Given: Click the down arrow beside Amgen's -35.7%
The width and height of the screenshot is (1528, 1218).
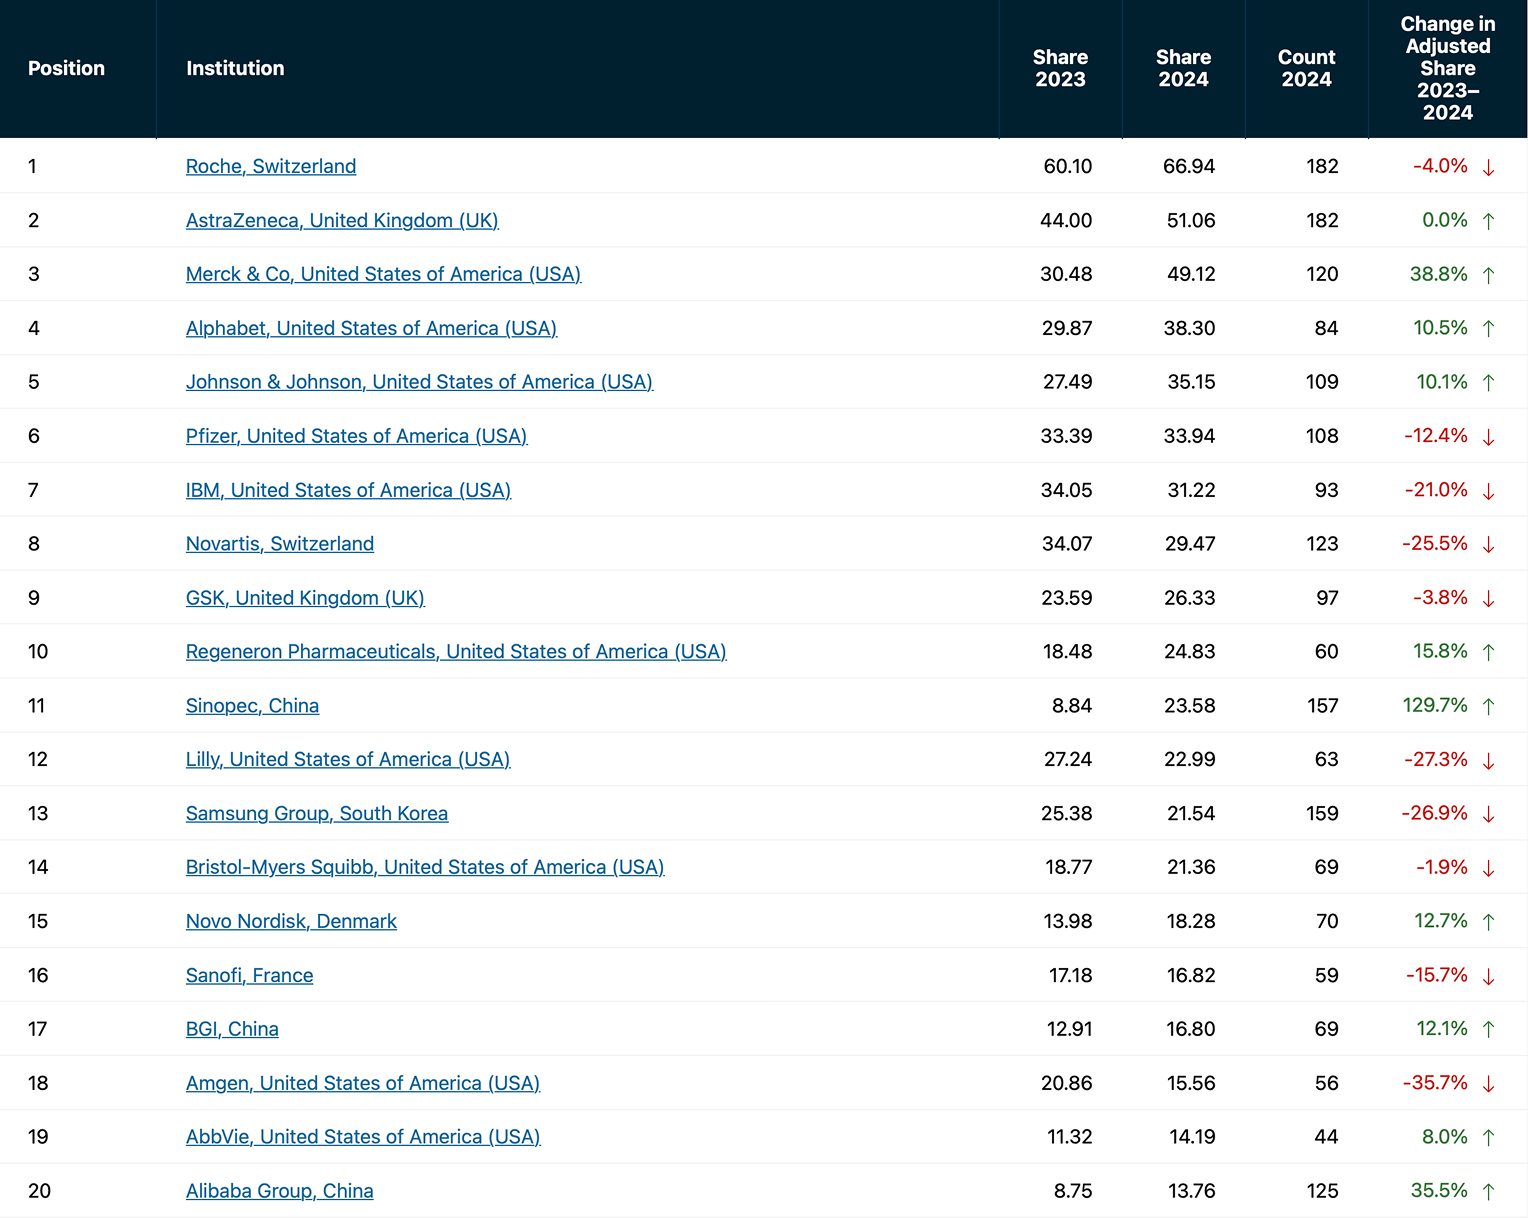Looking at the screenshot, I should (1488, 1084).
